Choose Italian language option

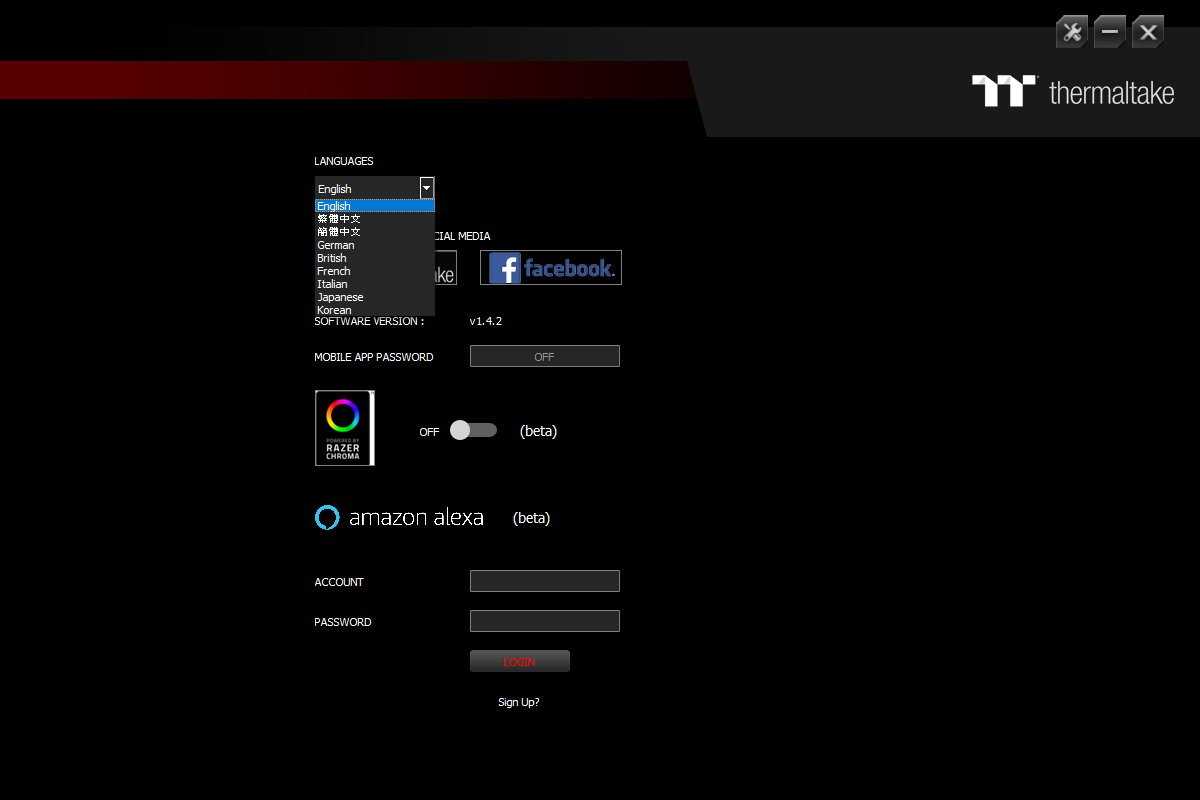click(332, 284)
